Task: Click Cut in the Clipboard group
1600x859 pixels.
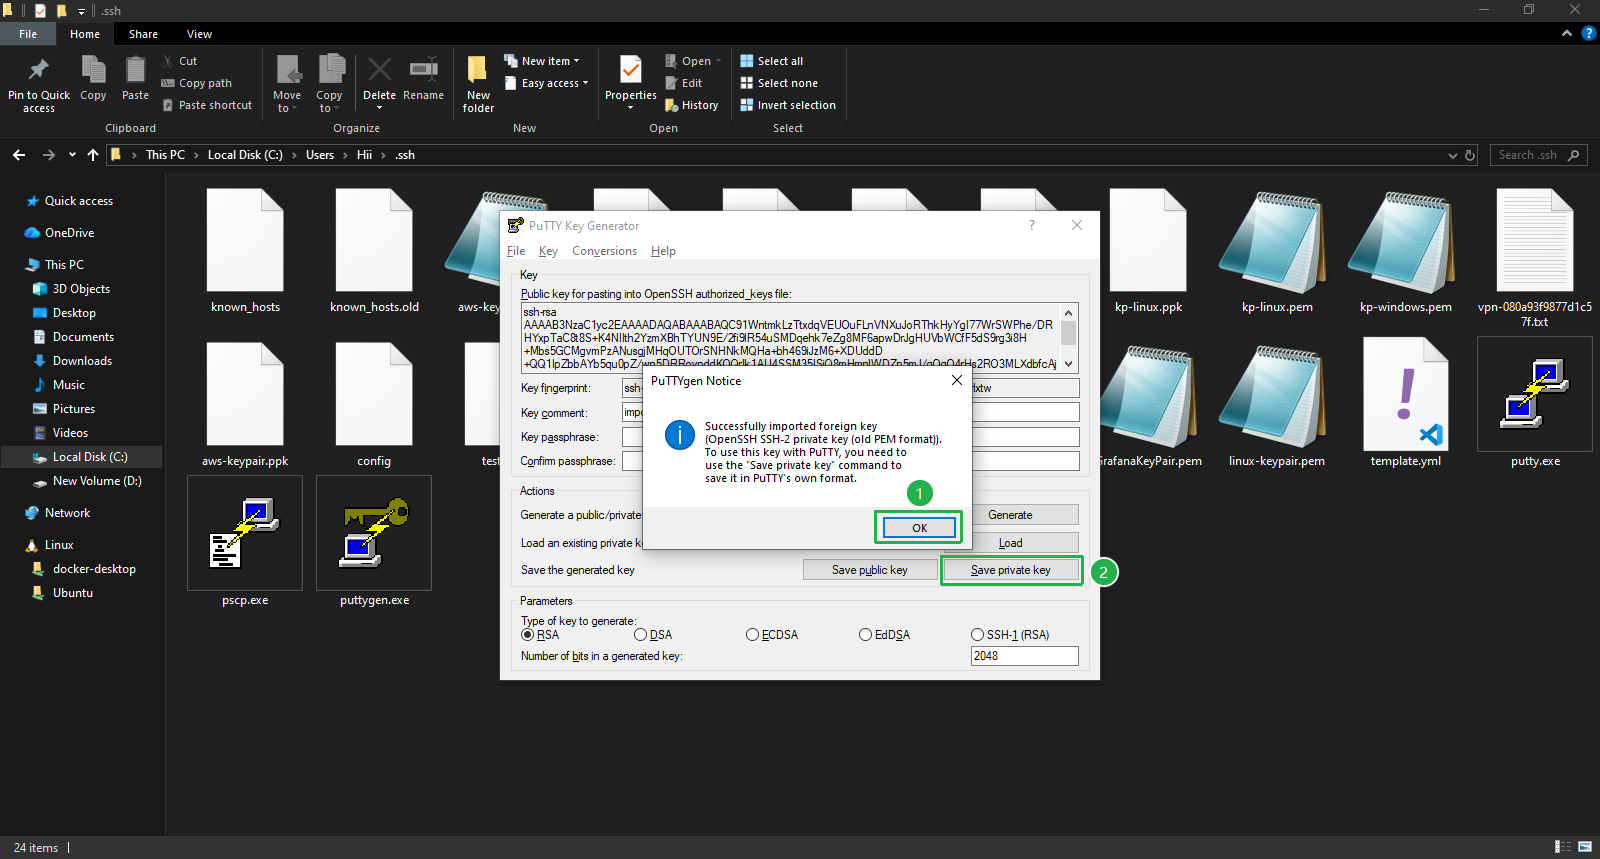Action: coord(180,61)
